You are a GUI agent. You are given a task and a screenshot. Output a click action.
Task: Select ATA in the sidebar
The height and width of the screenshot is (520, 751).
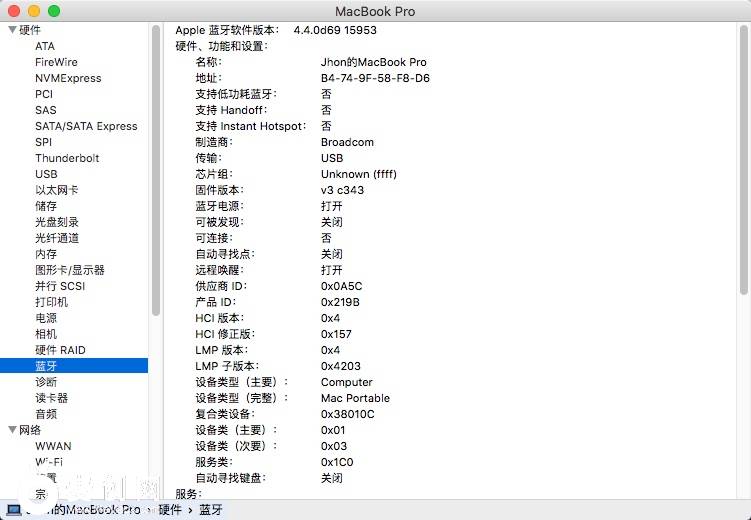tap(45, 46)
